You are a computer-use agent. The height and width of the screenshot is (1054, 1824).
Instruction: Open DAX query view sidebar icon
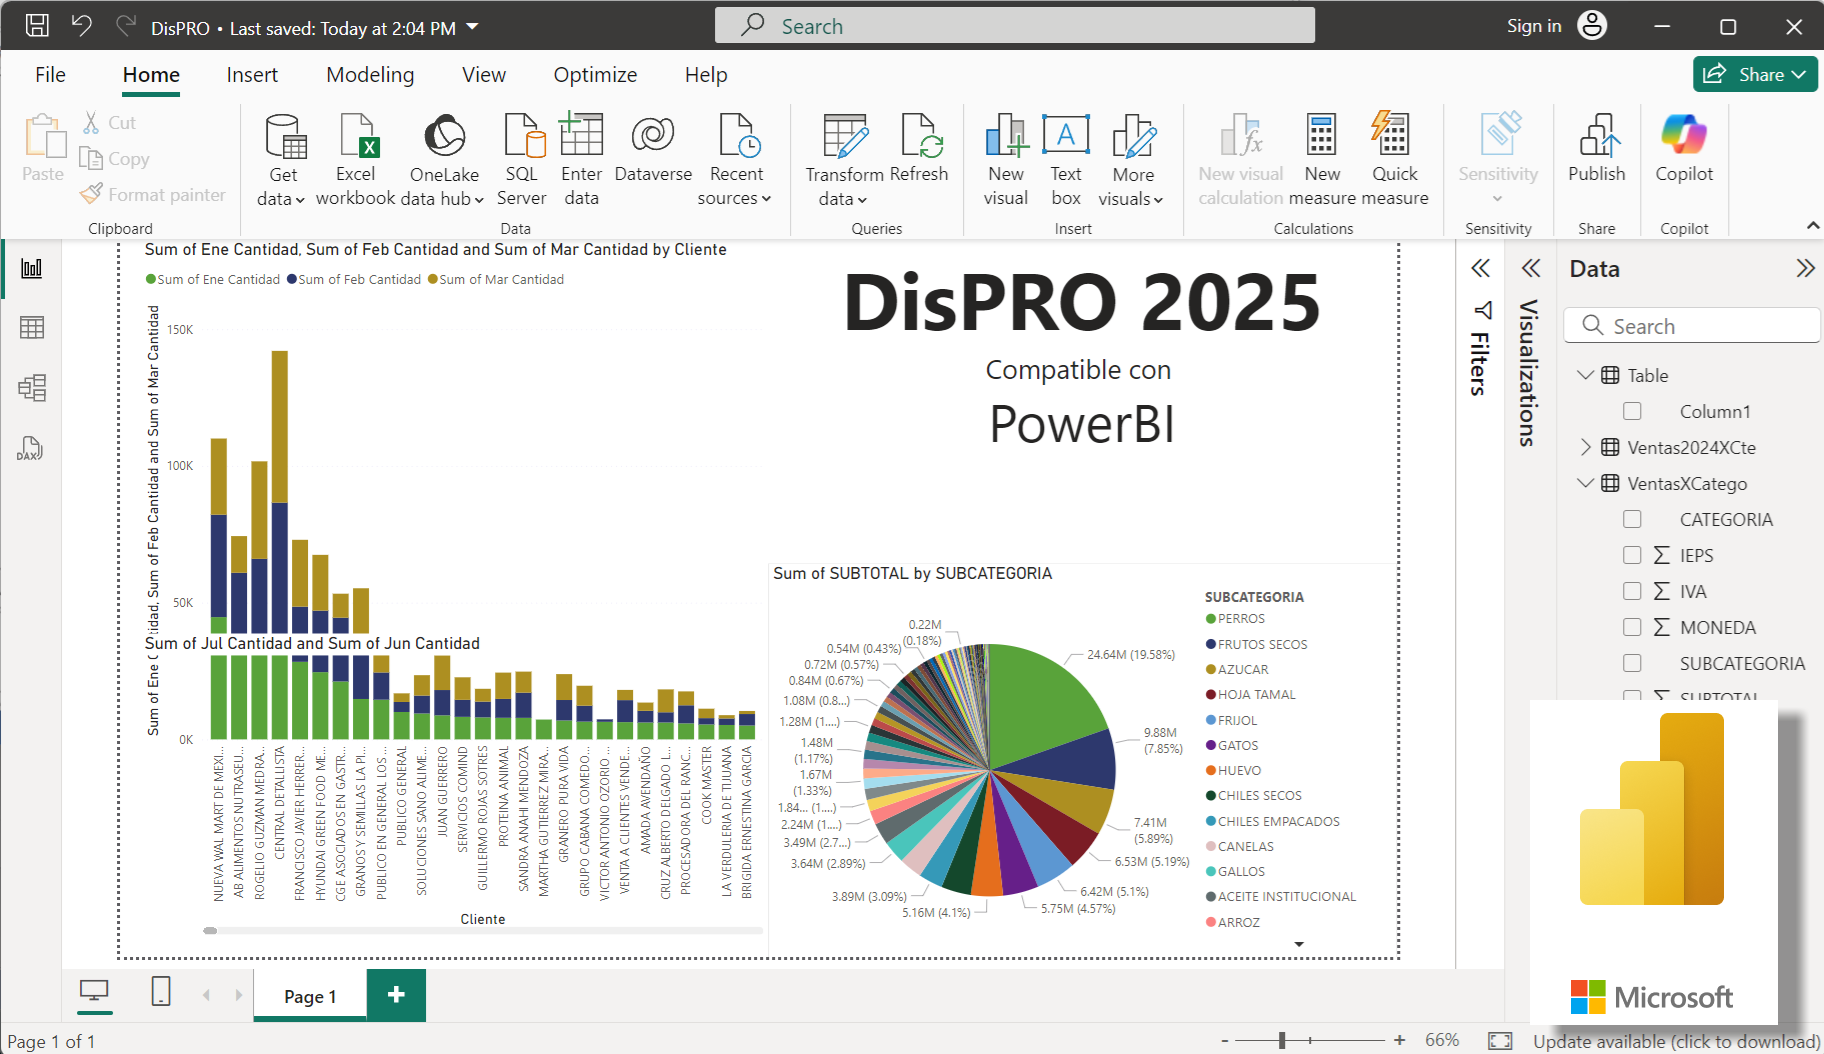point(30,448)
